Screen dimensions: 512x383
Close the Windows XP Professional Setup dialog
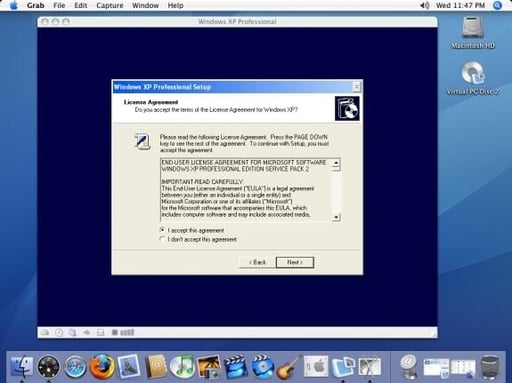[356, 87]
